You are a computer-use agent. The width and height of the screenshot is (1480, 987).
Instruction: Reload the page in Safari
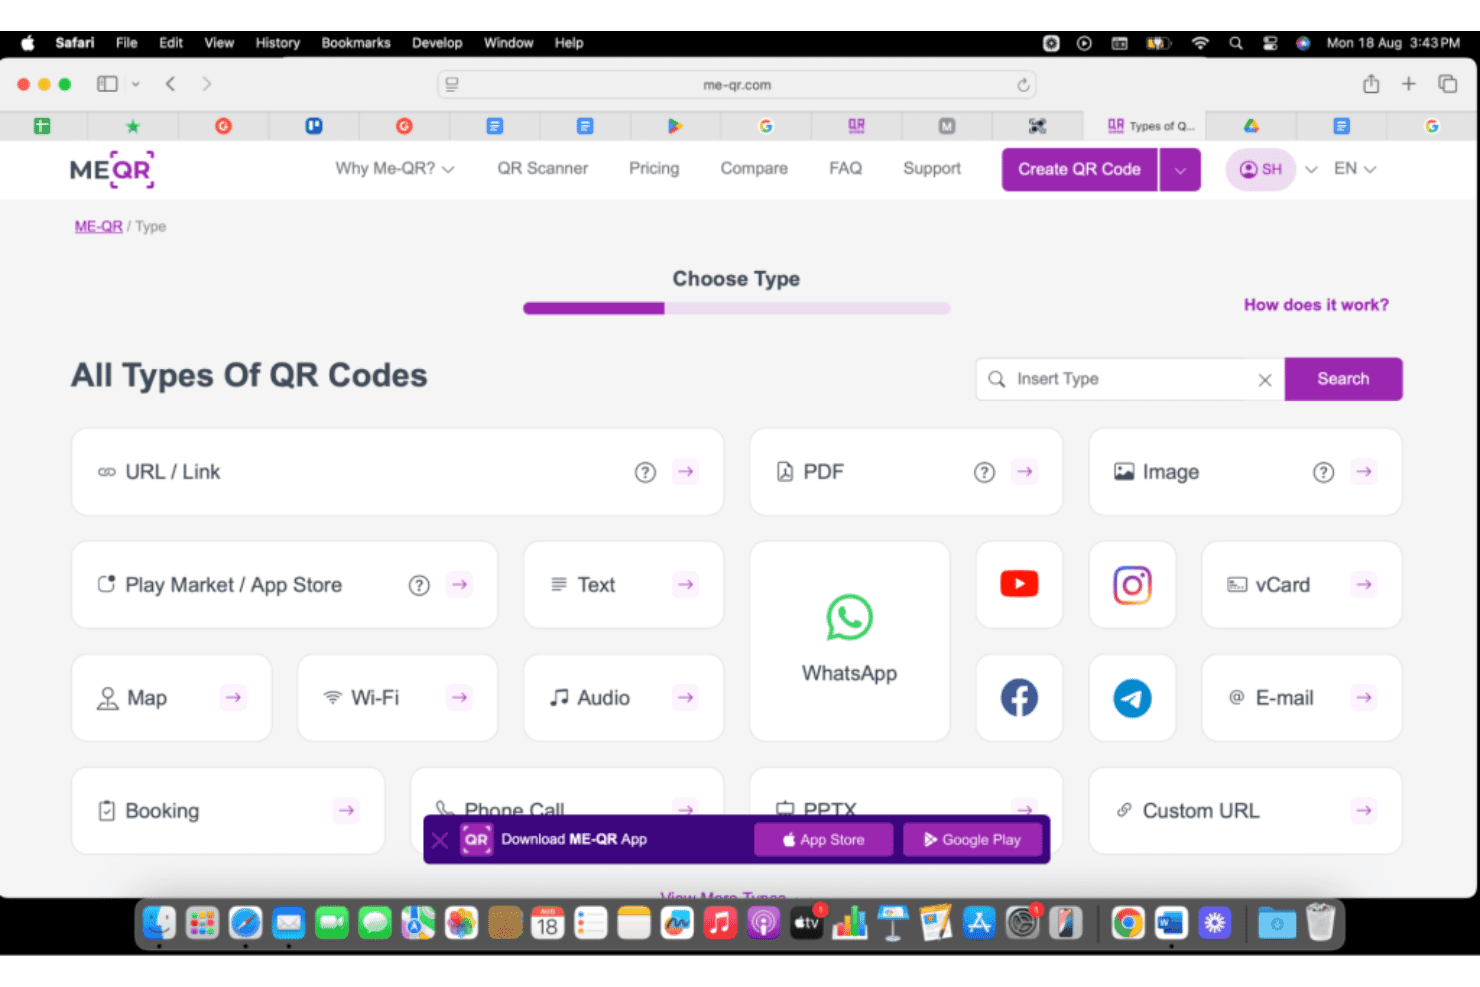point(1023,85)
